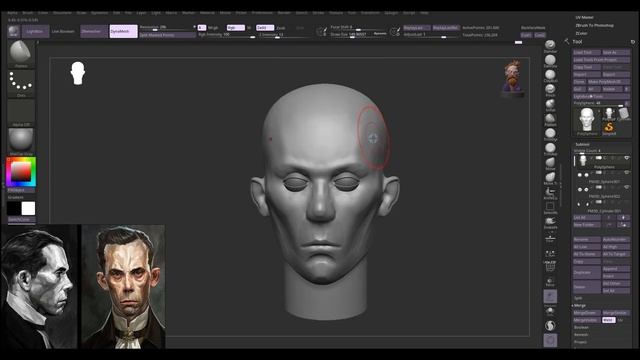
Task: Click the sphere icon left of LightBox
Action: [13, 31]
